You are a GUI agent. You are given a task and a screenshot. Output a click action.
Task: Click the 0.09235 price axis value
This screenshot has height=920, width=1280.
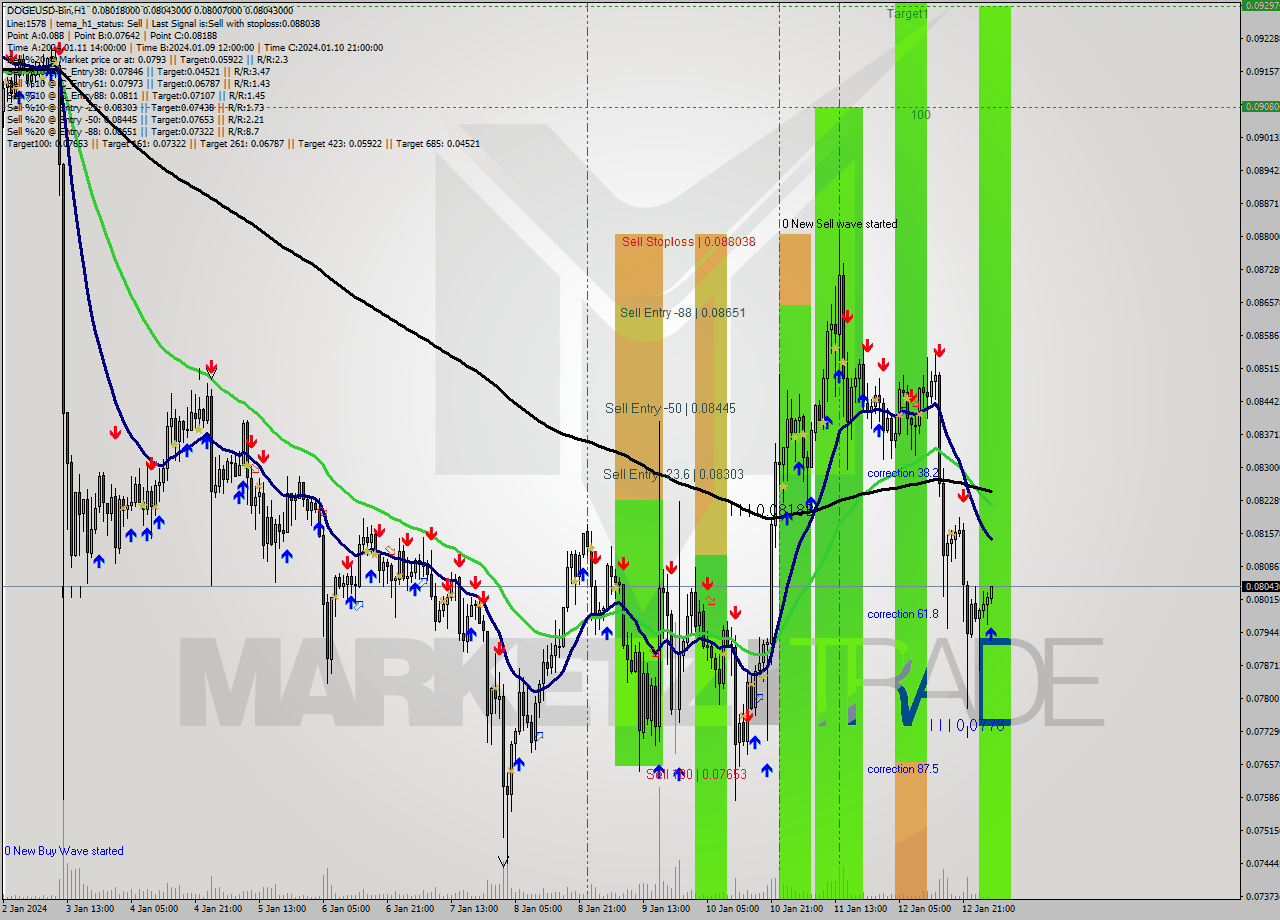(1262, 38)
